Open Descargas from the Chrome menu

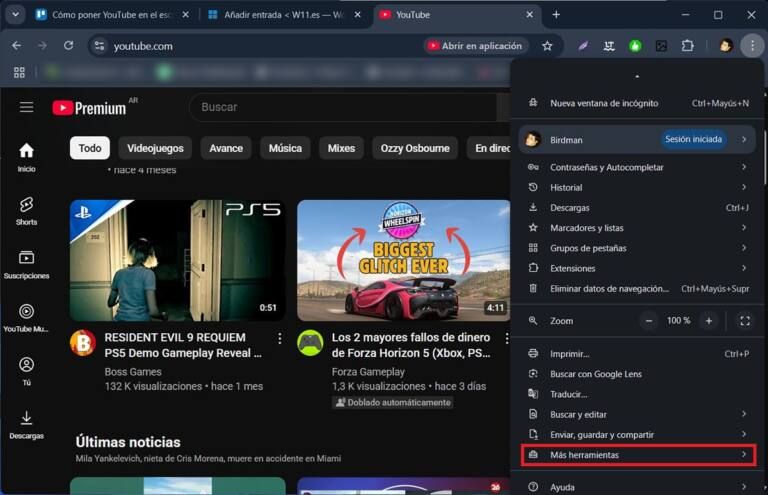pos(637,208)
